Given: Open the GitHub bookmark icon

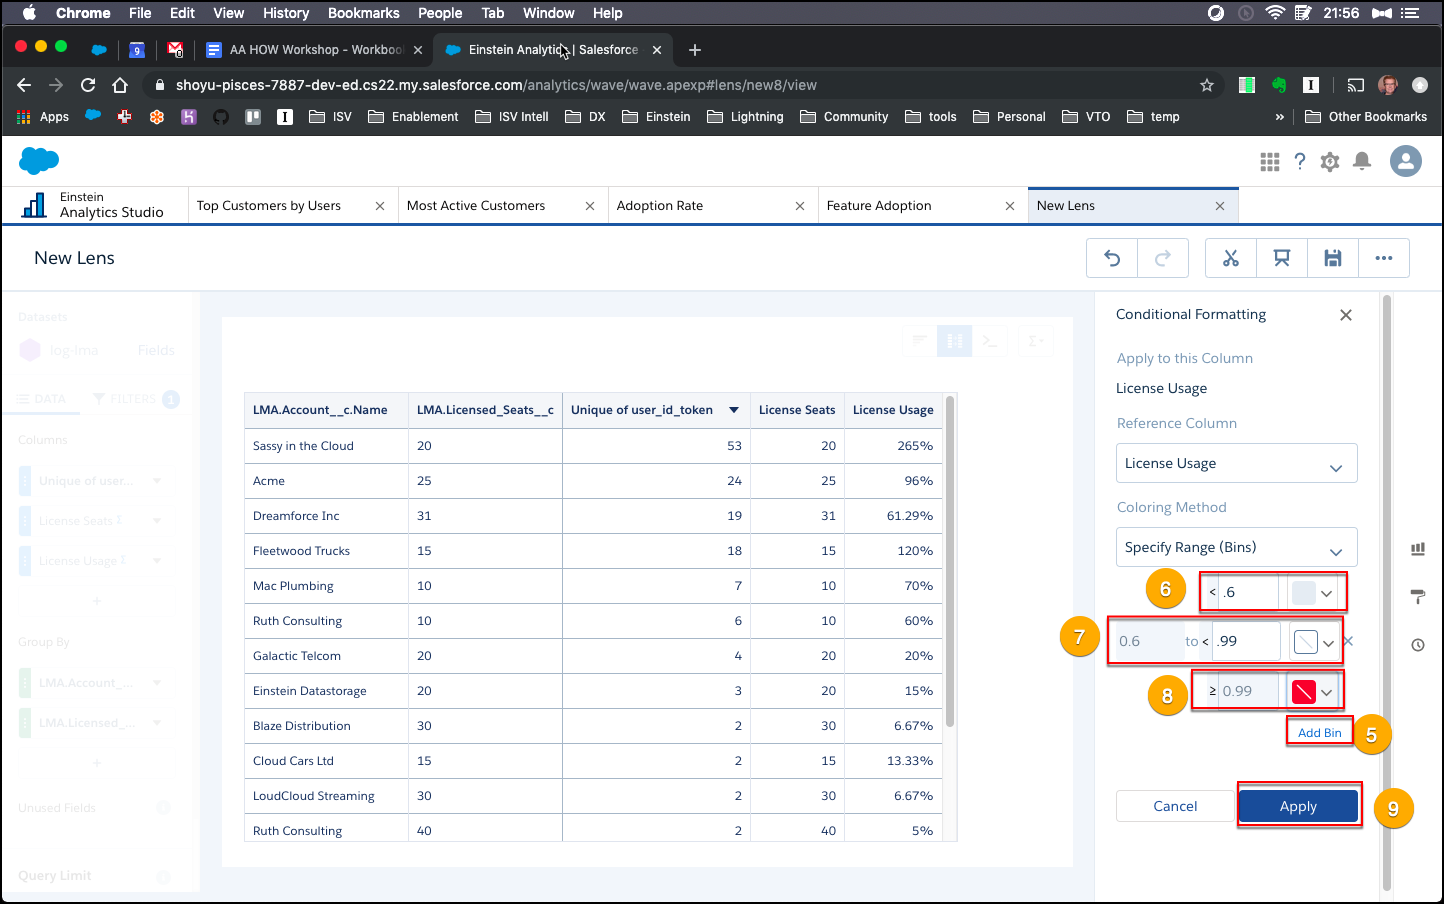Looking at the screenshot, I should (x=221, y=117).
